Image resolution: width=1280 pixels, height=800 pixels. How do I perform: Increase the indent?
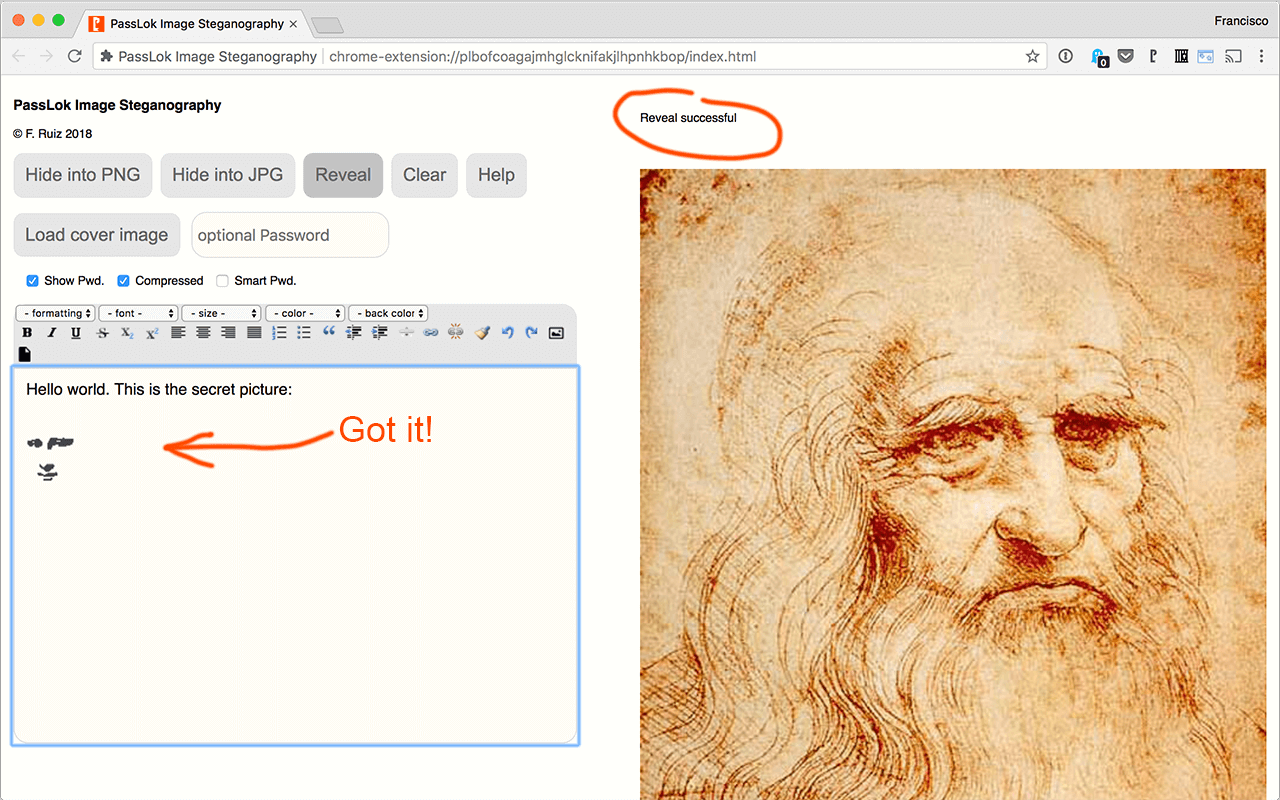pos(380,333)
